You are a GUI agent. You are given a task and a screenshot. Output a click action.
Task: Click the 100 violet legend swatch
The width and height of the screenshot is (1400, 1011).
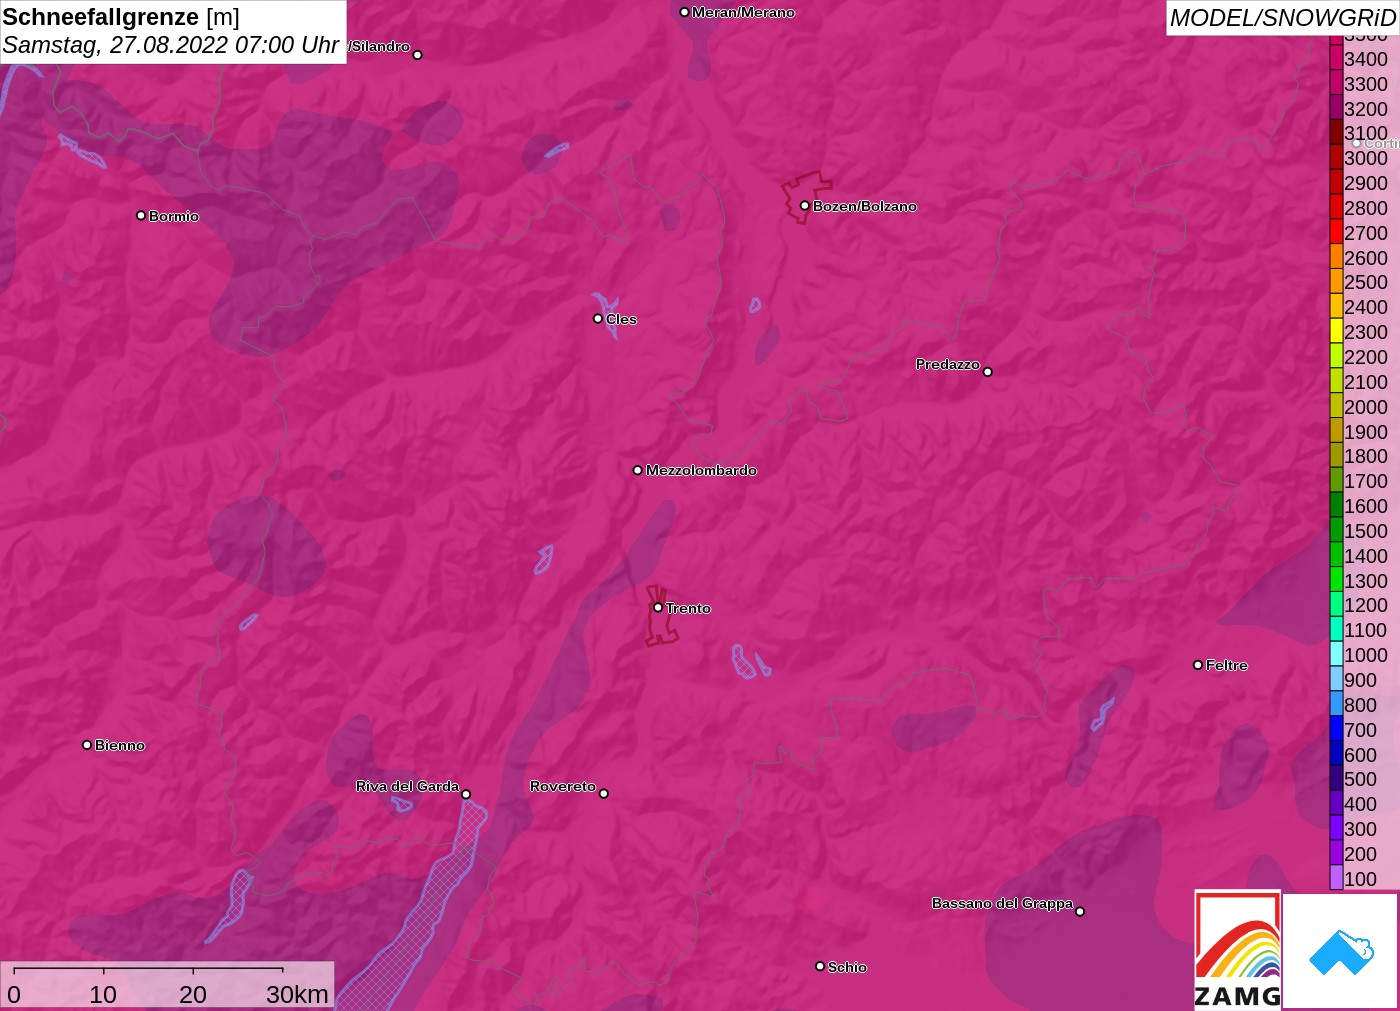(1336, 879)
